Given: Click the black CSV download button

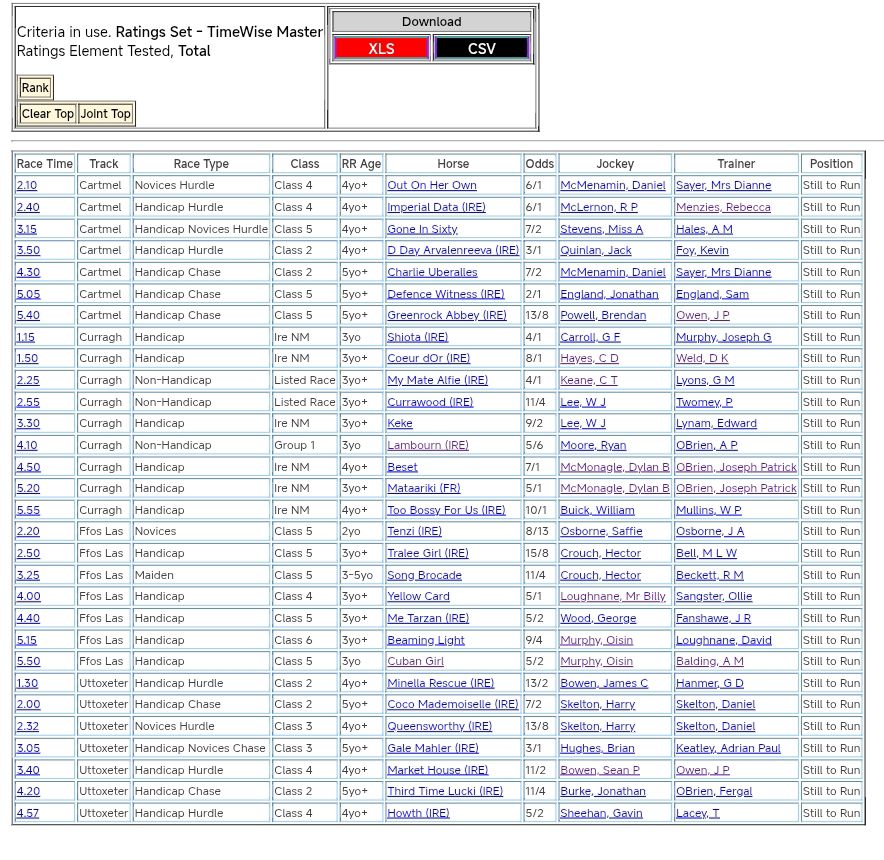Looking at the screenshot, I should pos(481,48).
